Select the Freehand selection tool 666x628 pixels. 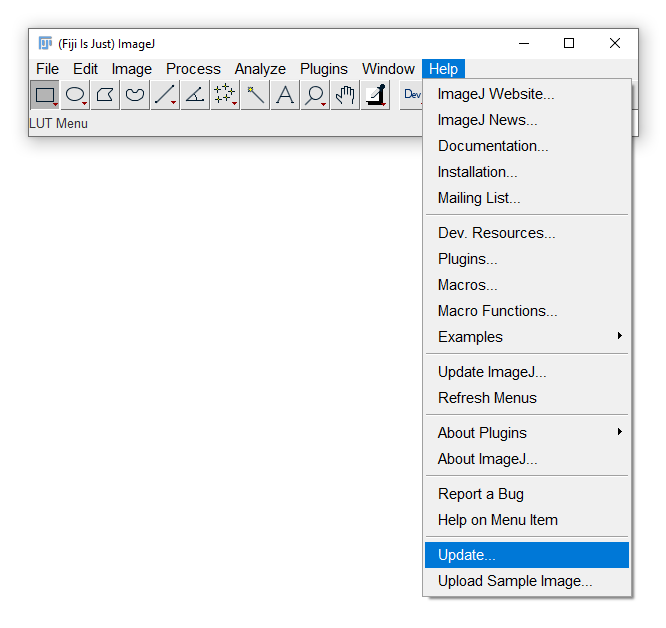(x=135, y=95)
